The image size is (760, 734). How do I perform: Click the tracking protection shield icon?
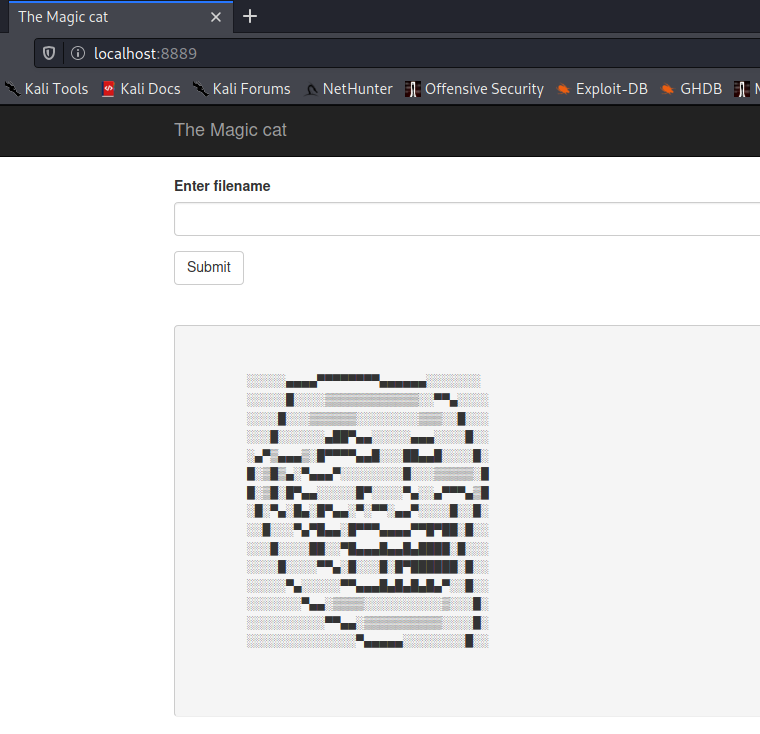(x=49, y=53)
